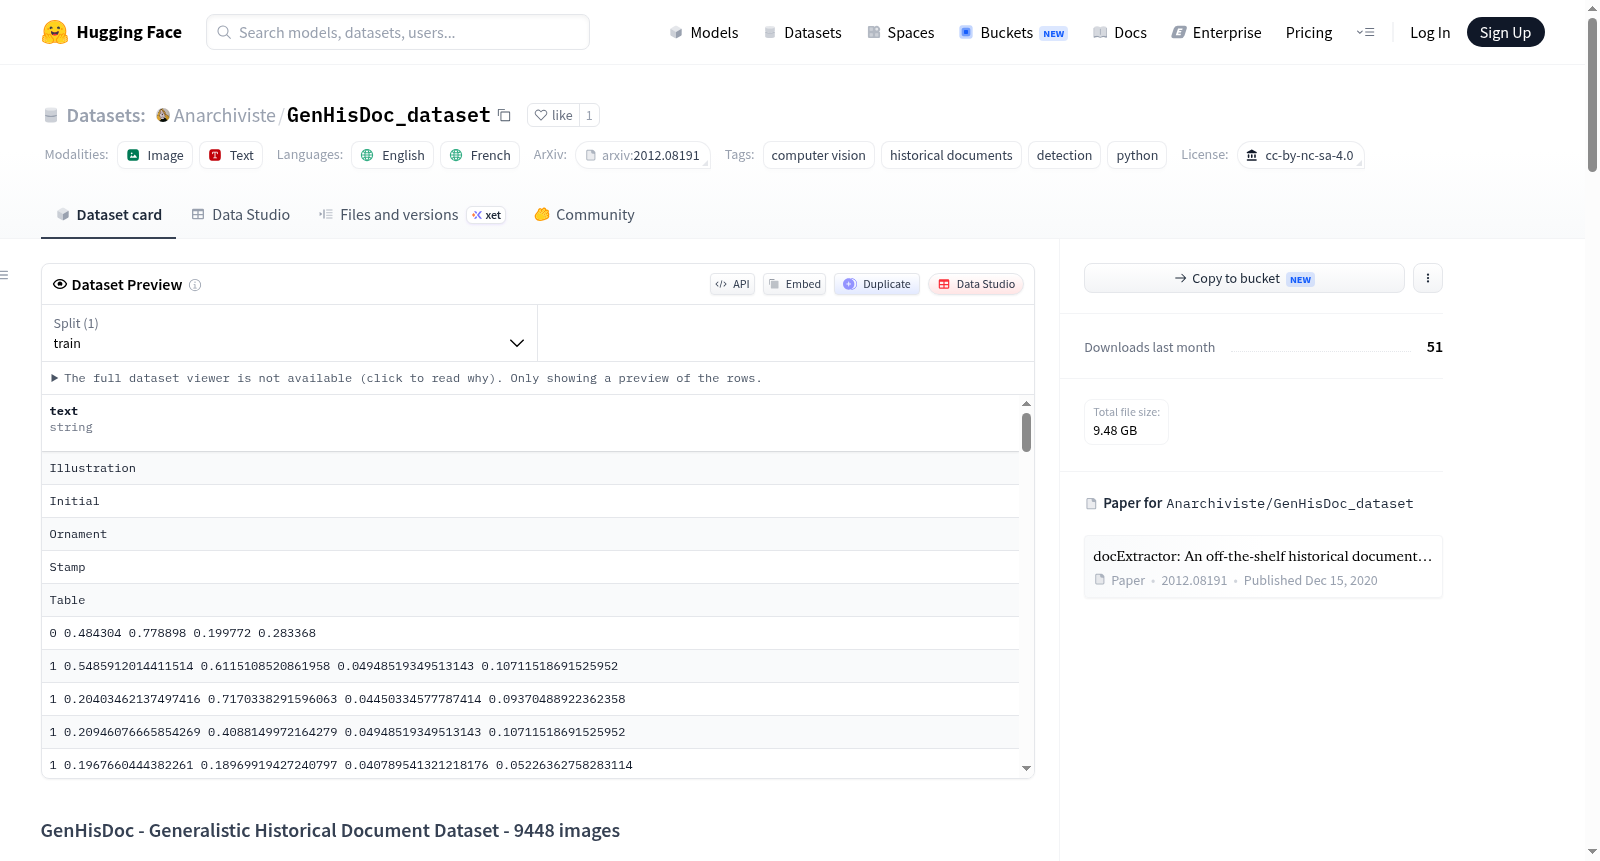1600x861 pixels.
Task: Select the Stamp row
Action: (530, 567)
